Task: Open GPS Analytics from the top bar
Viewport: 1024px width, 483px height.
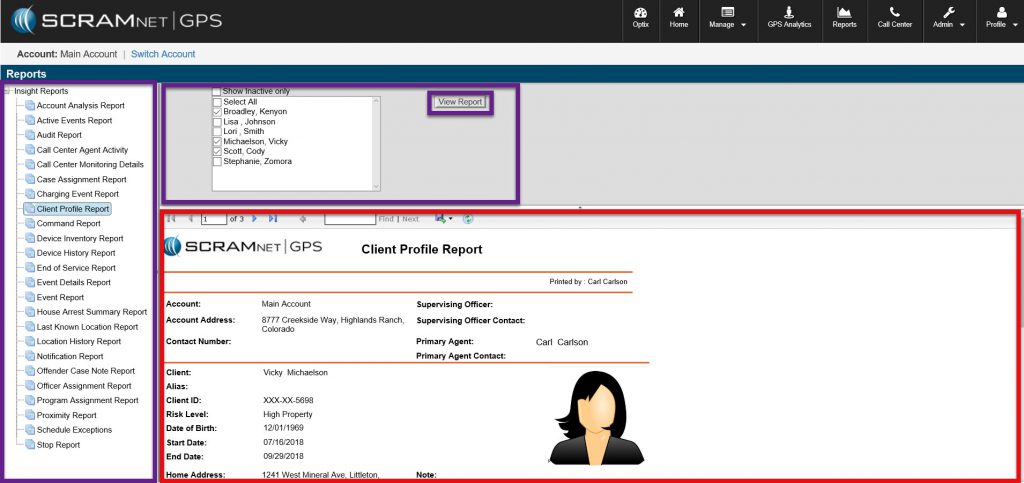Action: 789,17
